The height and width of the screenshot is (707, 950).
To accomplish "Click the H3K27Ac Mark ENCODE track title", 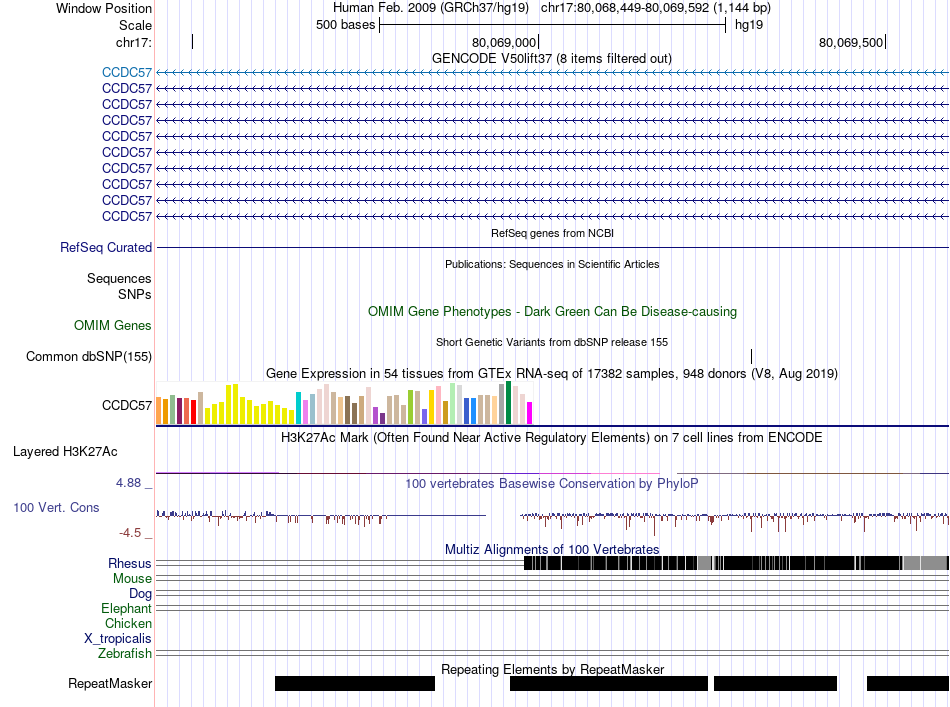I will (552, 437).
